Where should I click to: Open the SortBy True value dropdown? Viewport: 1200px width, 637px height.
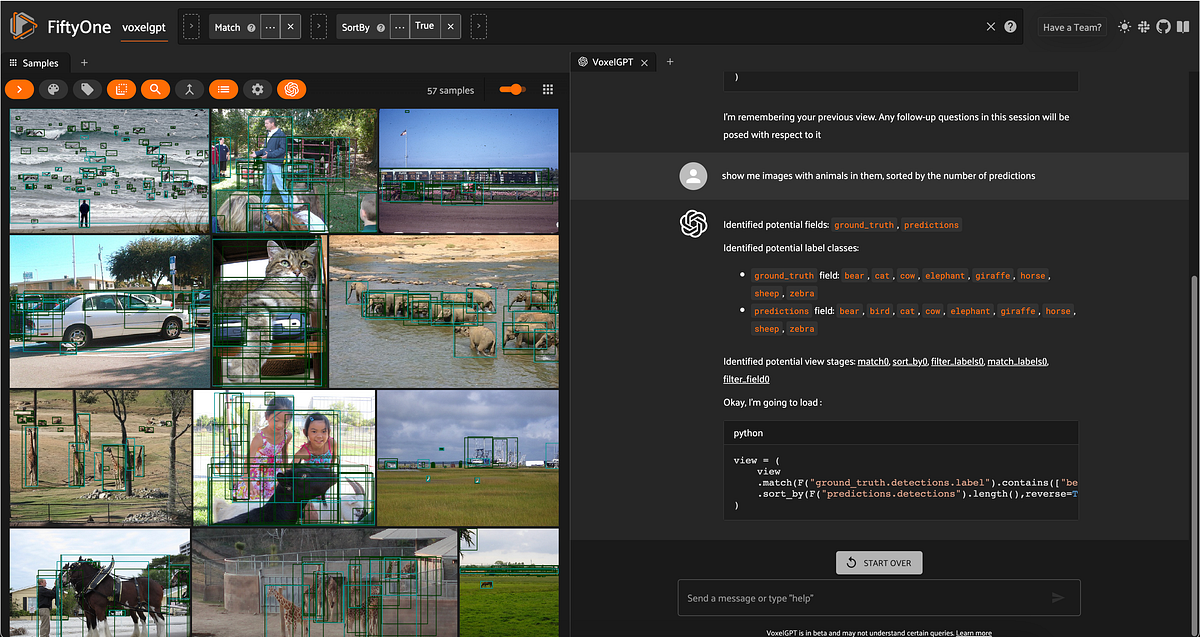[425, 27]
